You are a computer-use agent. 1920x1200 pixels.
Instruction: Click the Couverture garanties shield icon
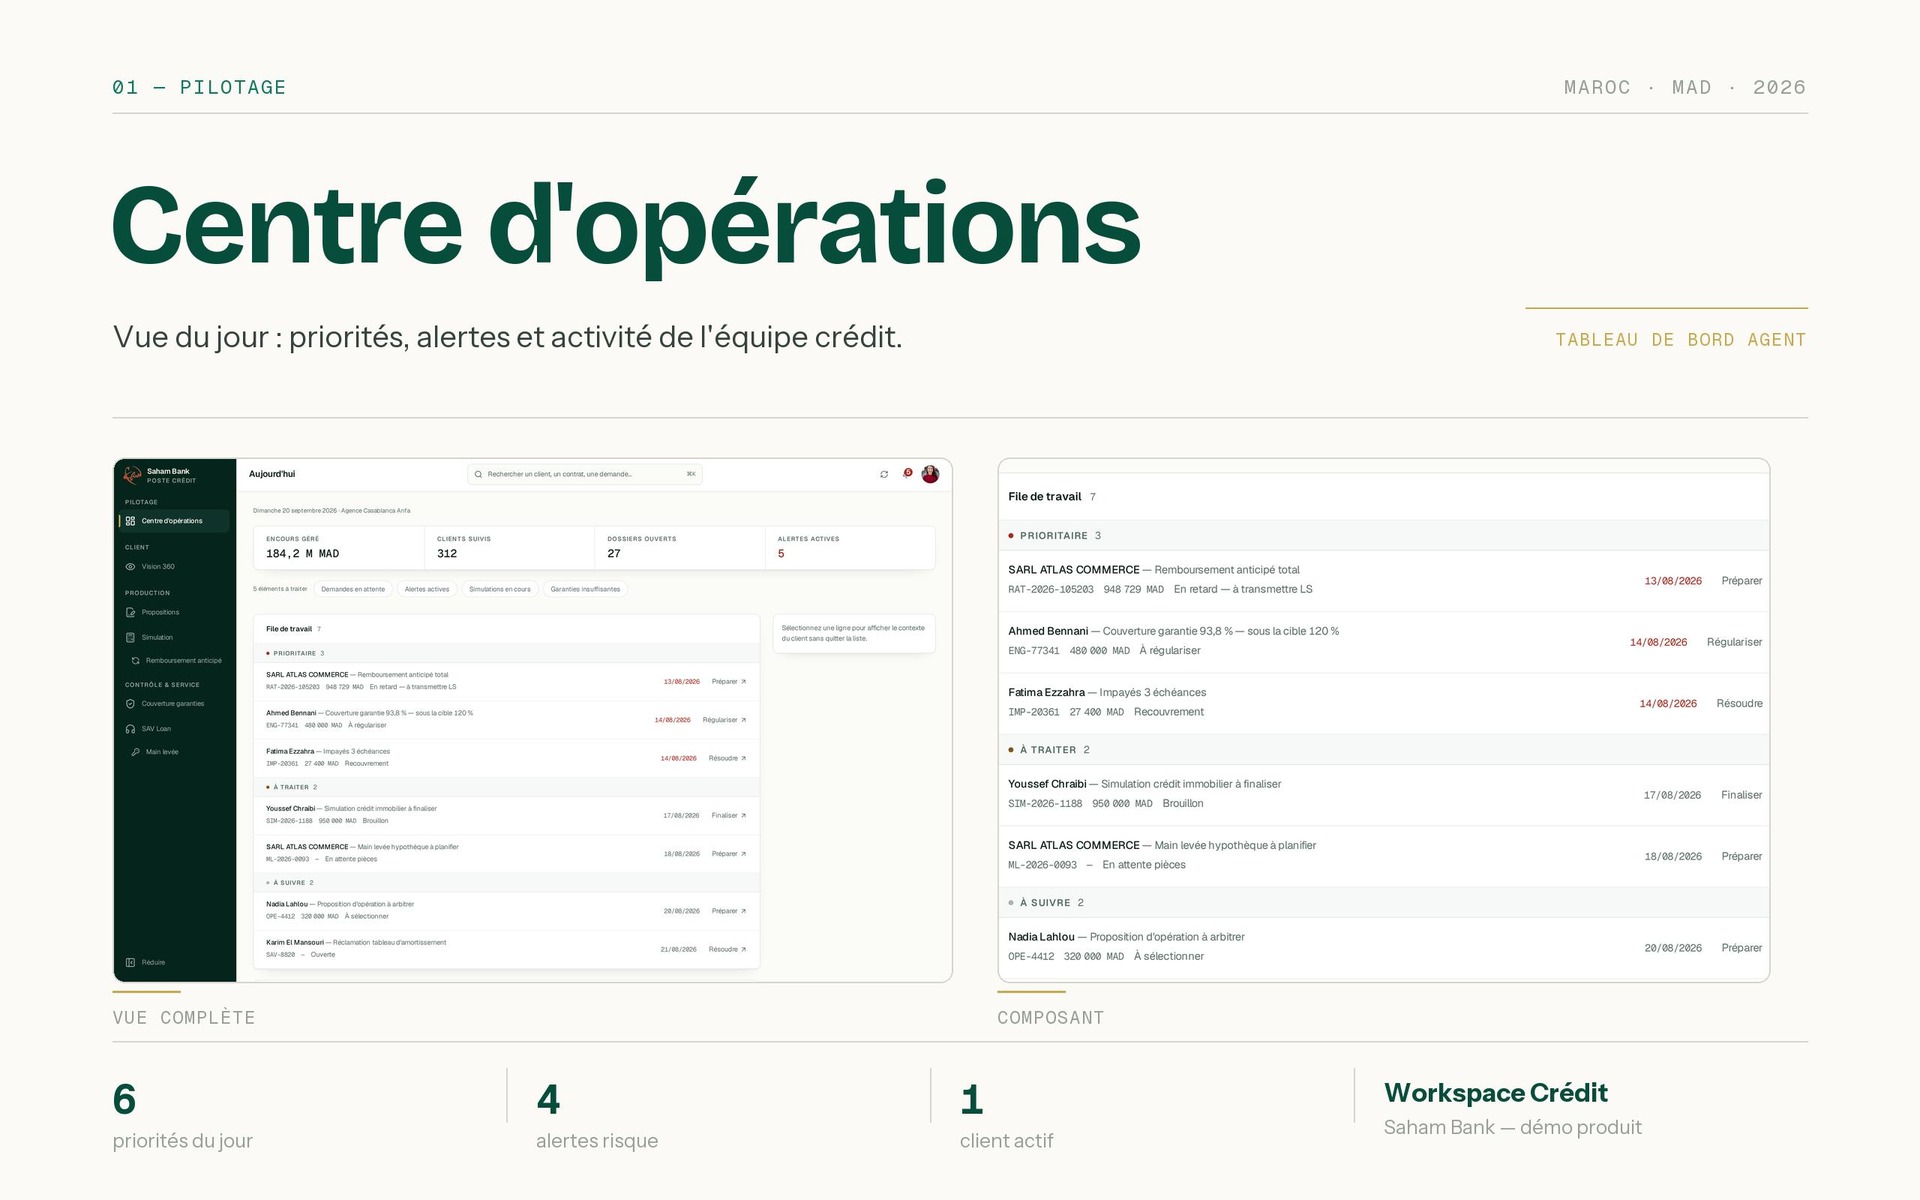[x=131, y=704]
